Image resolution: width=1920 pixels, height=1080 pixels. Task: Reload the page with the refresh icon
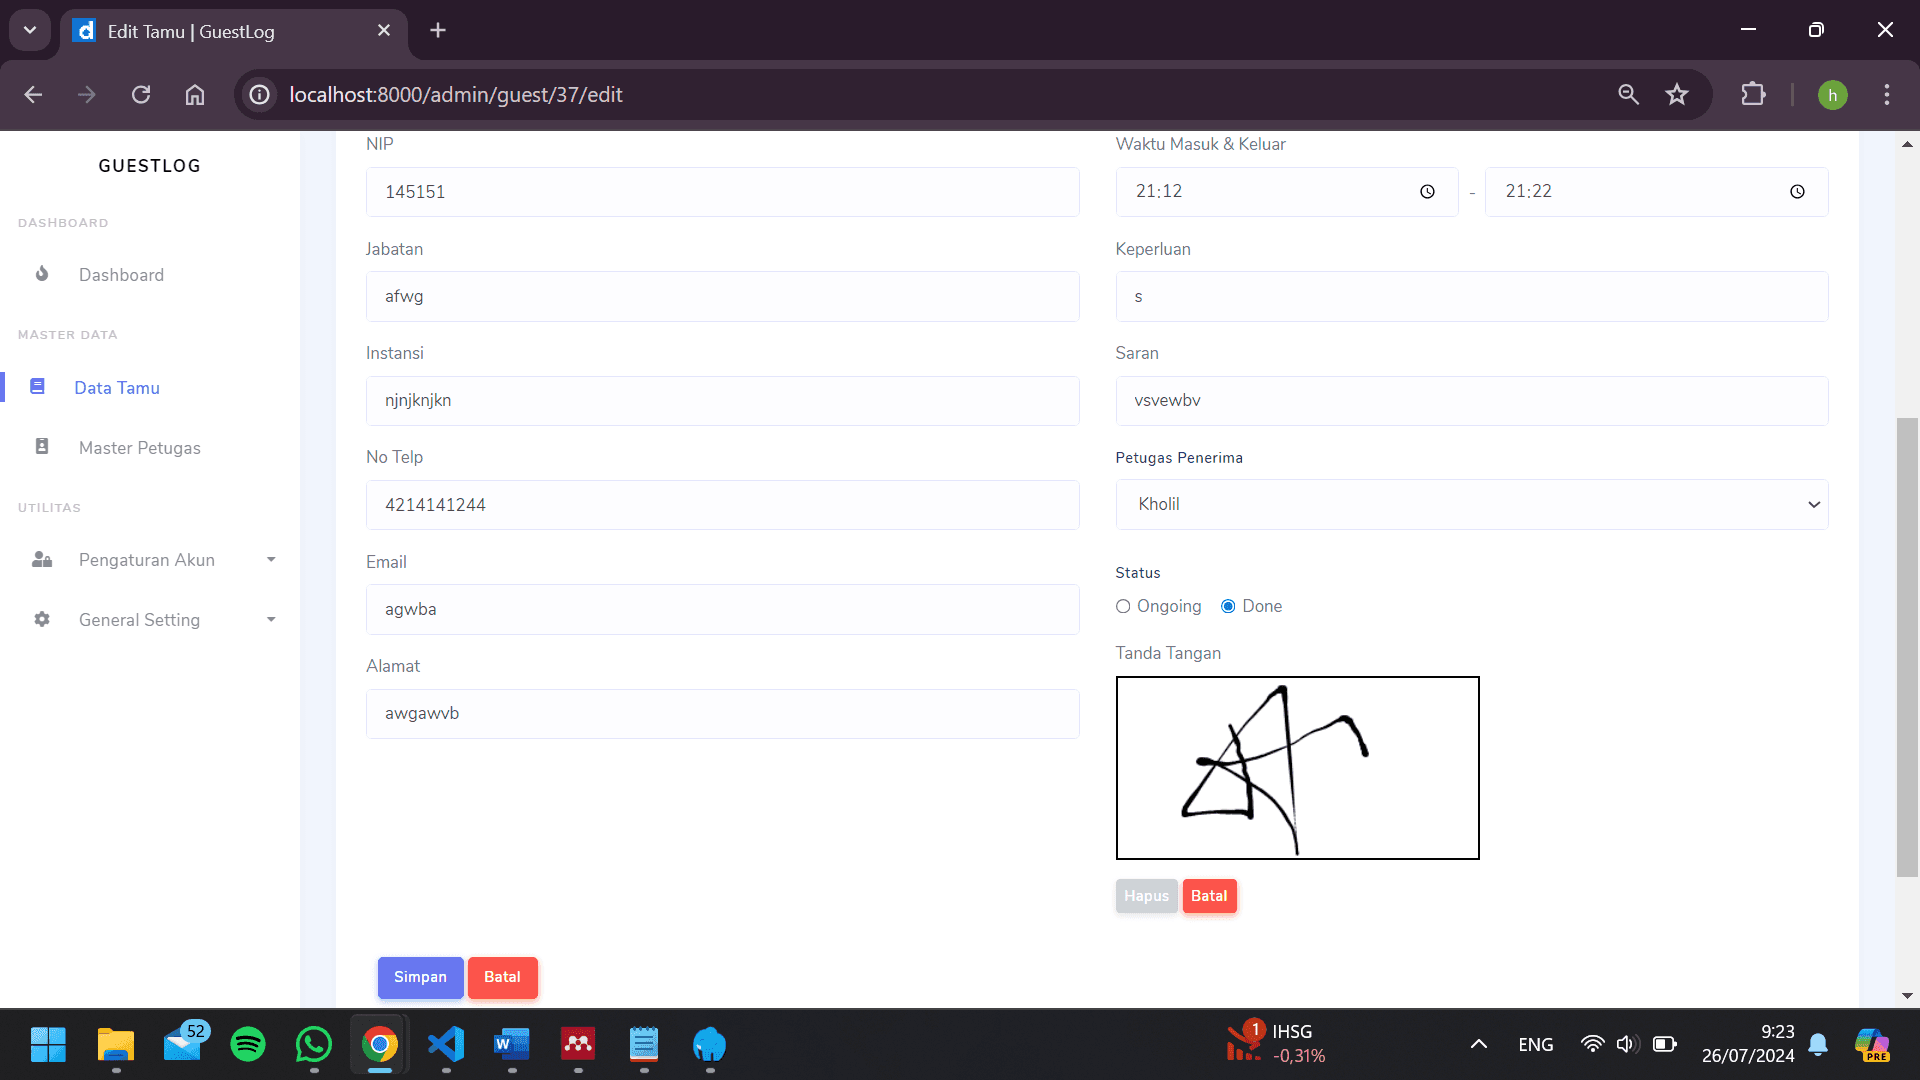[x=141, y=94]
